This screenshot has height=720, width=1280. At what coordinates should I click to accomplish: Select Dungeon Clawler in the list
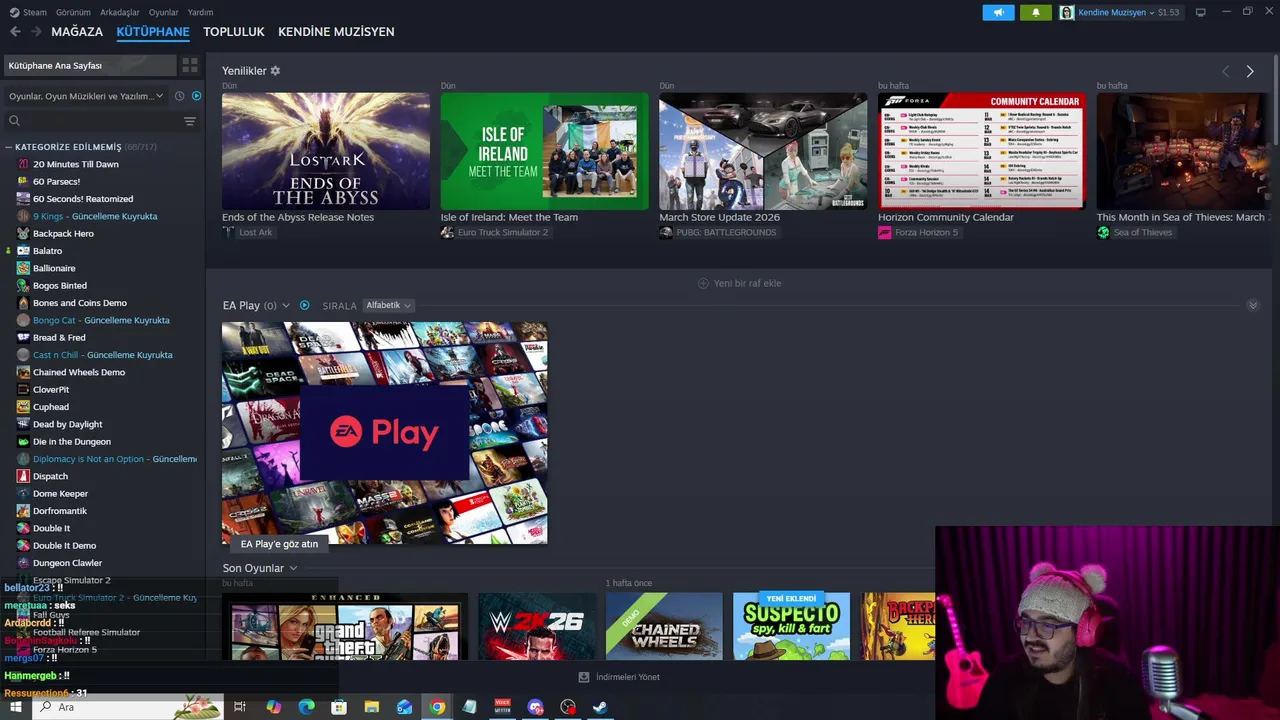click(x=67, y=563)
